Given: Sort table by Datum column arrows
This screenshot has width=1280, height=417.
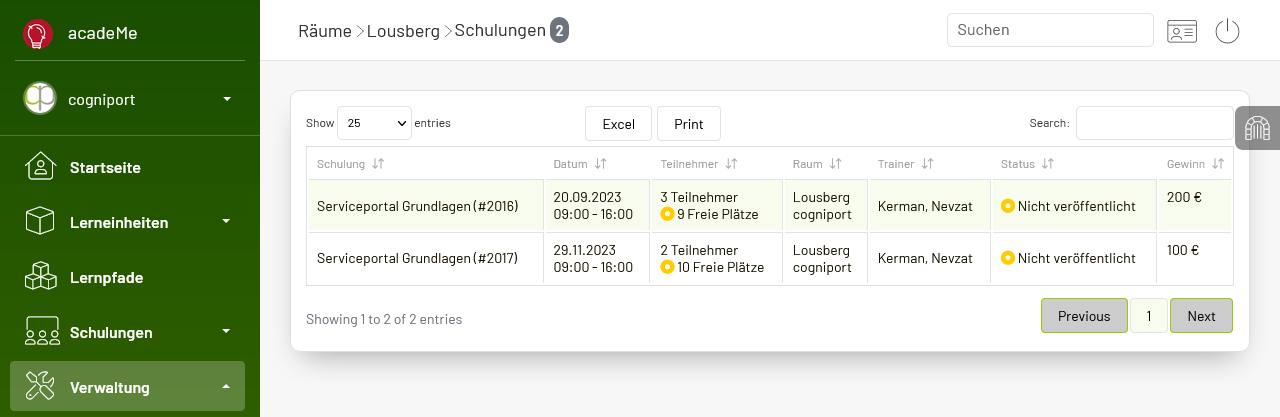Looking at the screenshot, I should coord(600,163).
